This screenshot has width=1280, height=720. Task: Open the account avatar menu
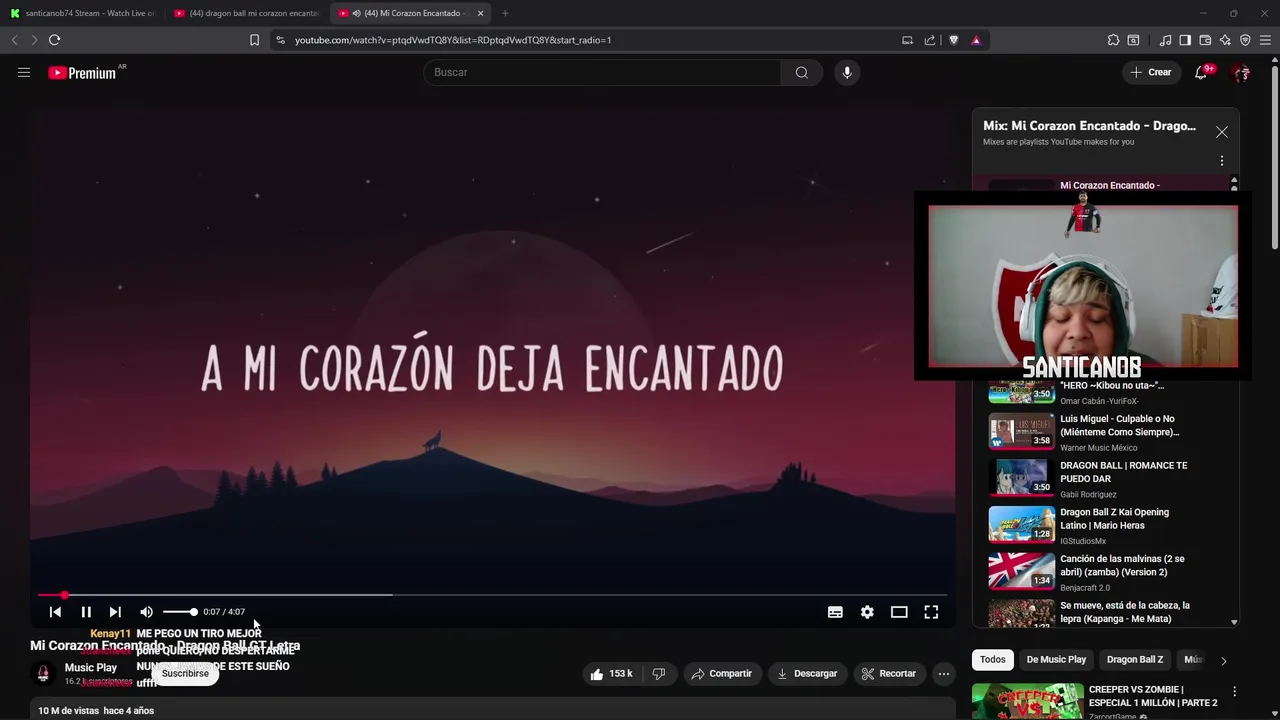(1241, 72)
